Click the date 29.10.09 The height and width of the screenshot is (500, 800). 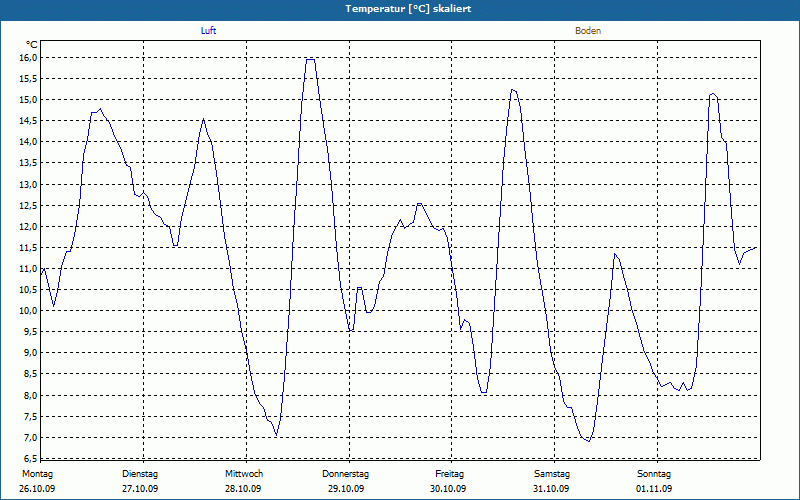(x=346, y=489)
